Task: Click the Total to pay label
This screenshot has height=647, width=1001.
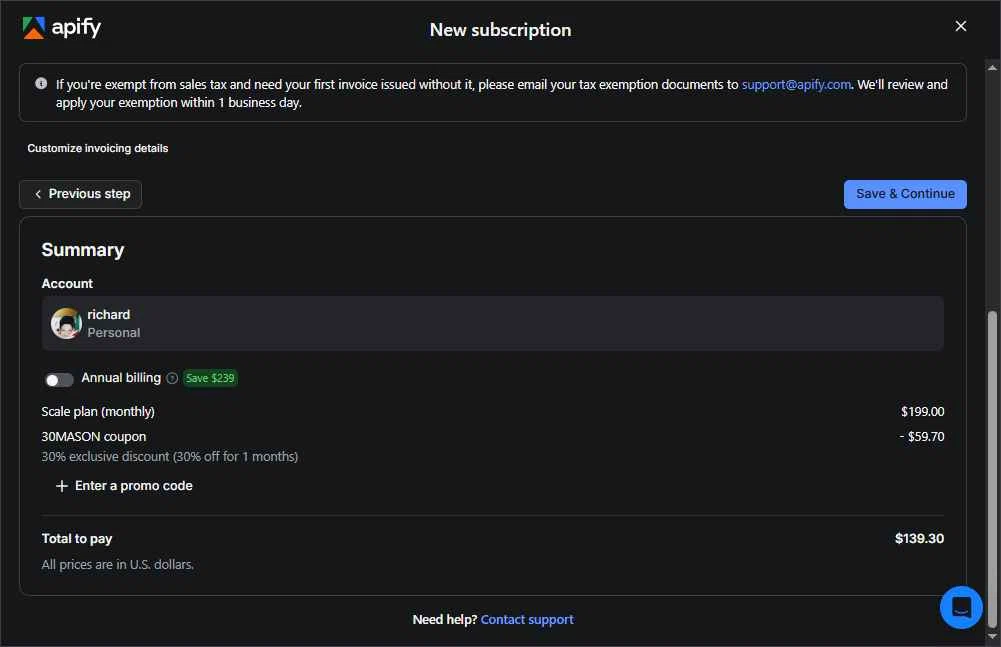Action: (77, 539)
